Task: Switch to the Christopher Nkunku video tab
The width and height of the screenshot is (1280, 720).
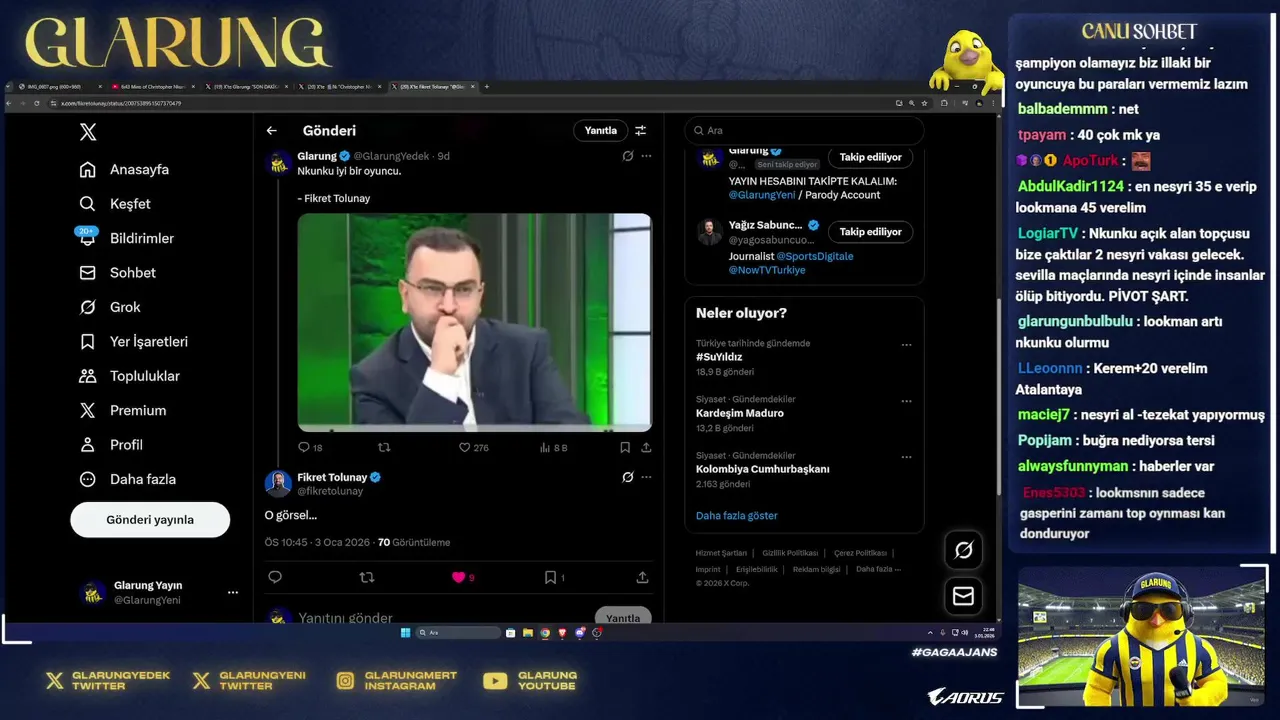Action: [154, 87]
